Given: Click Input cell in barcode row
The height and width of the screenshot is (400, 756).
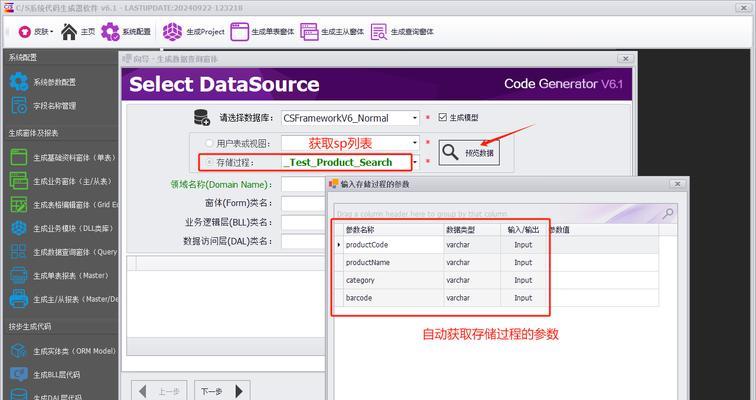Looking at the screenshot, I should [523, 298].
